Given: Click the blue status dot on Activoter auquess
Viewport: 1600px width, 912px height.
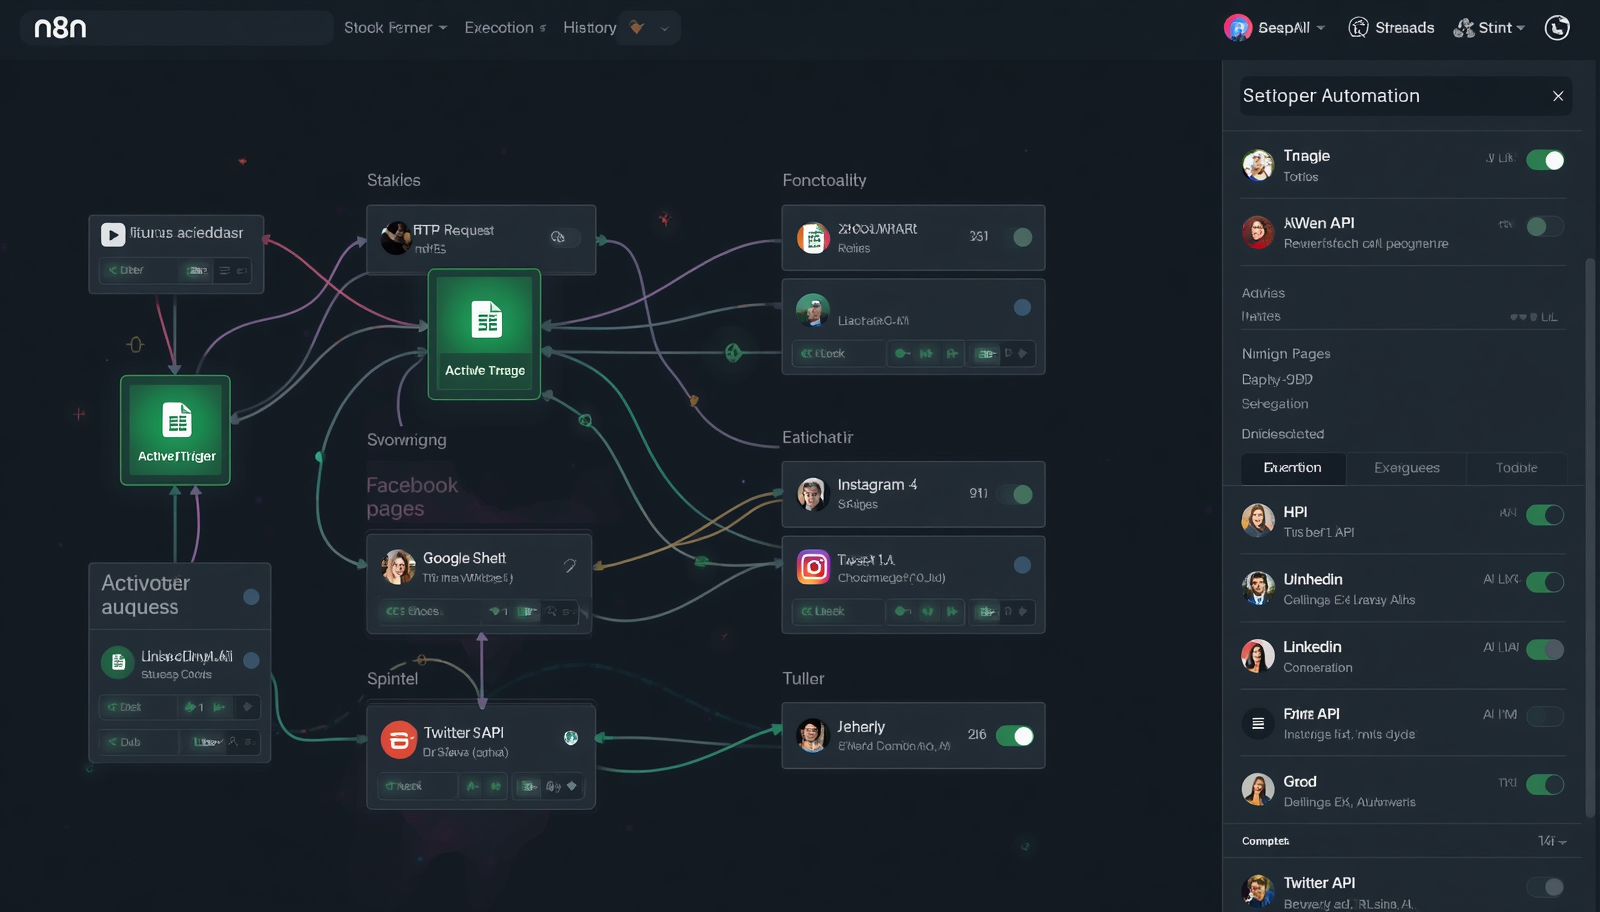Looking at the screenshot, I should [251, 597].
